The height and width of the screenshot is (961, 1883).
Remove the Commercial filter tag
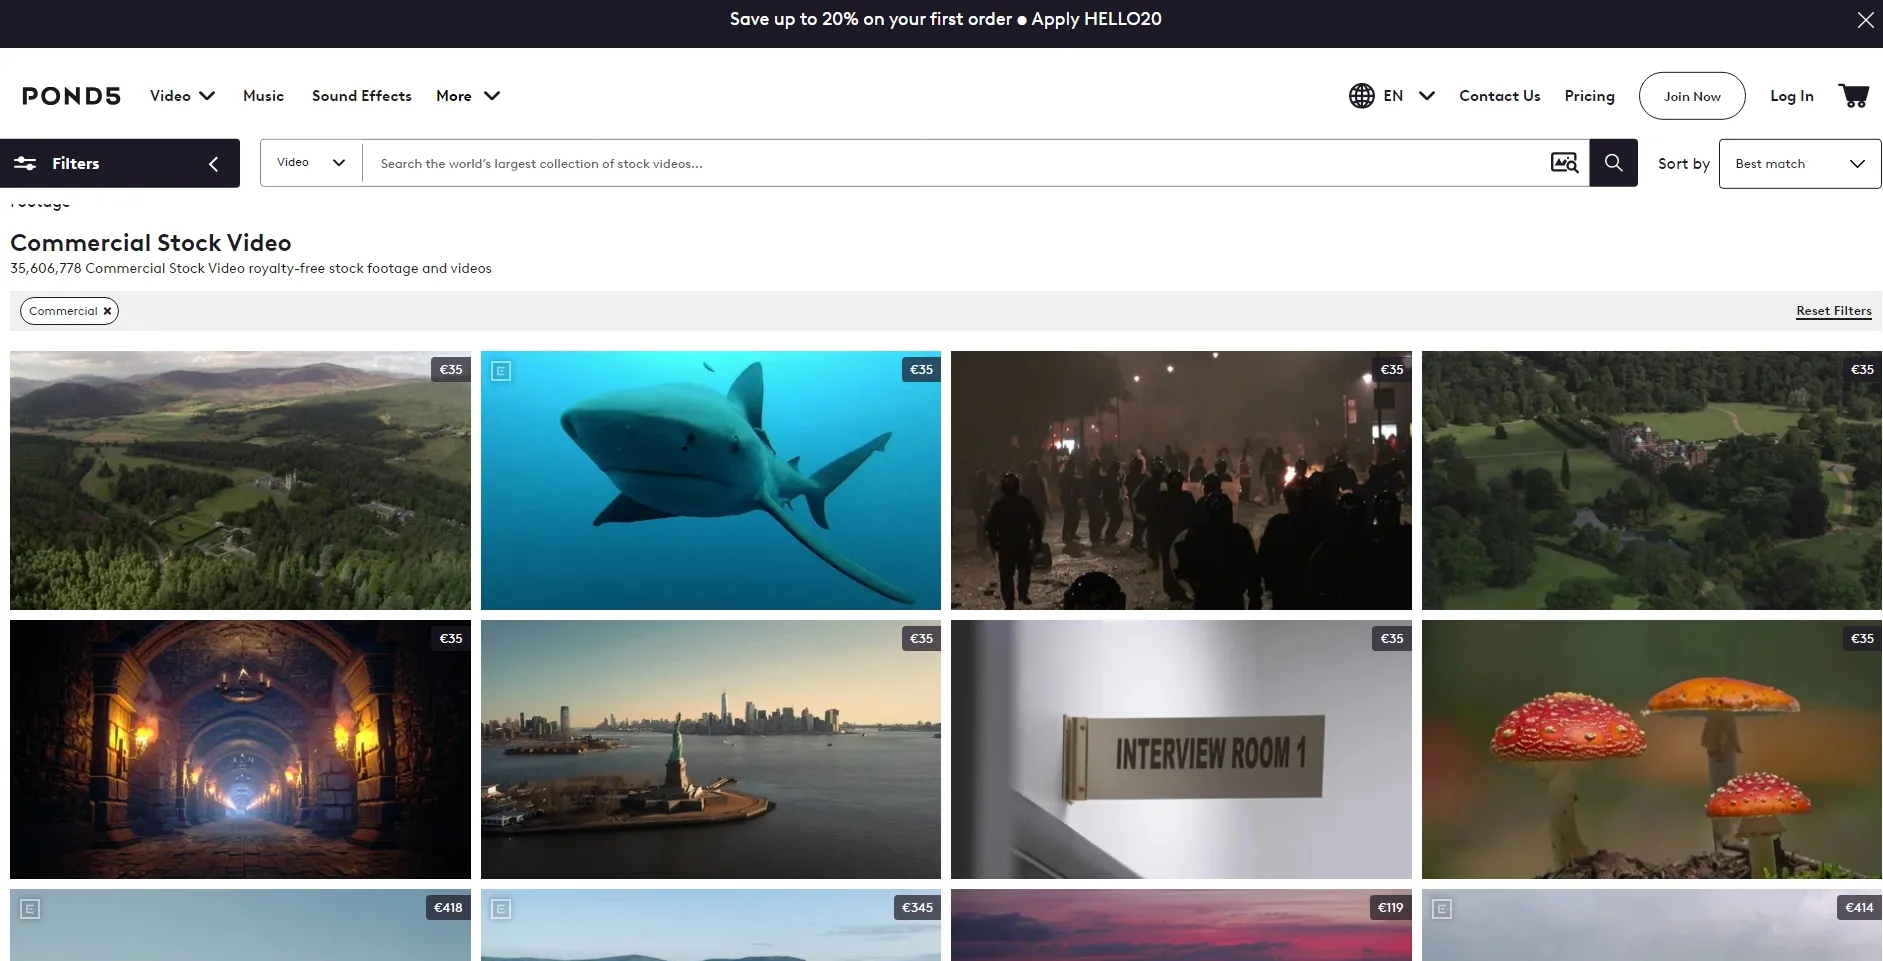pos(107,311)
